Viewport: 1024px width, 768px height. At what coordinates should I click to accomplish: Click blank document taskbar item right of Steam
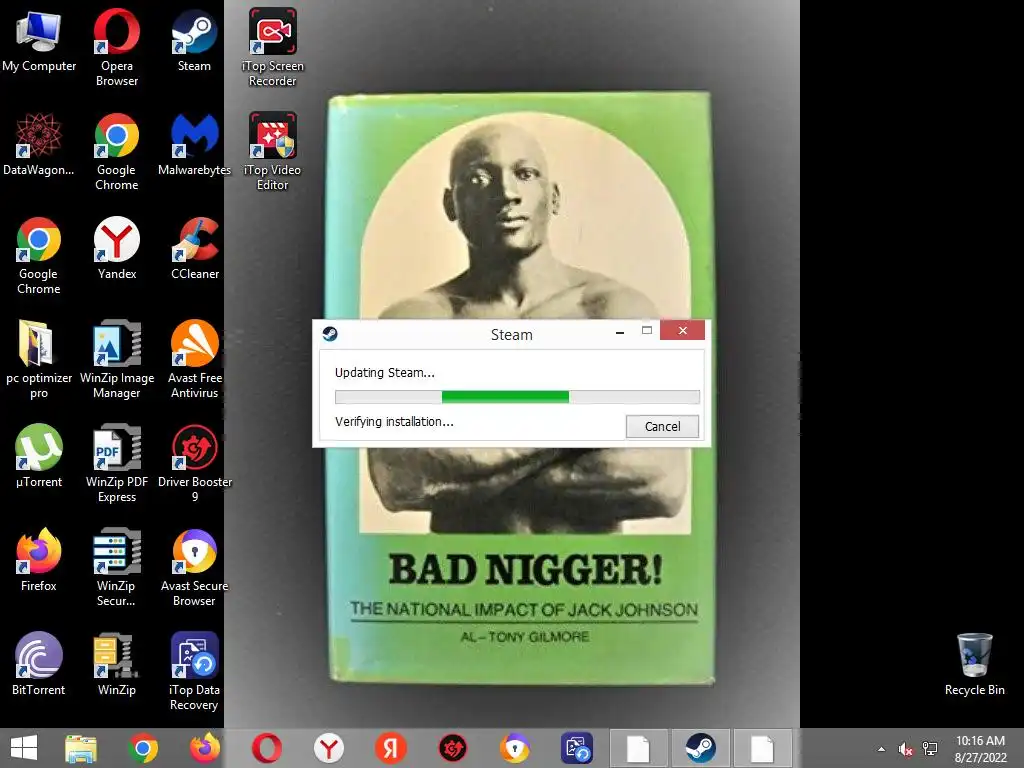point(762,748)
